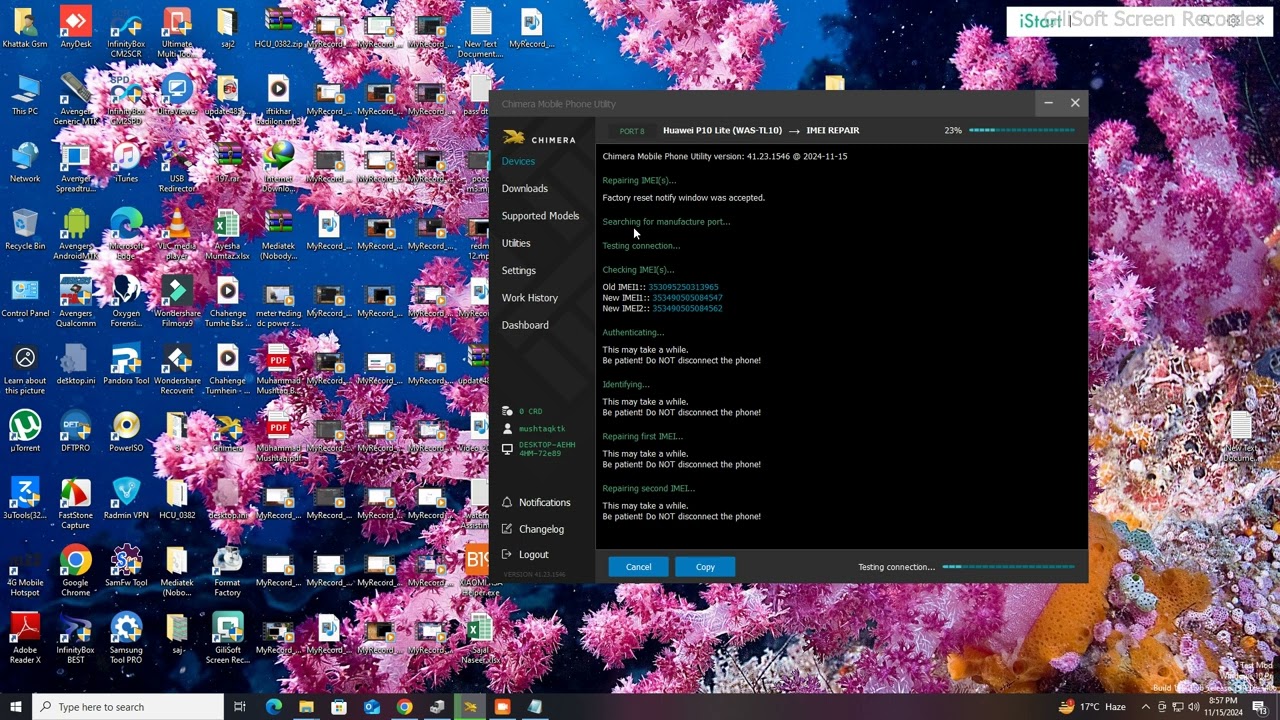
Task: Open the Chimera Dashboard
Action: tap(525, 325)
